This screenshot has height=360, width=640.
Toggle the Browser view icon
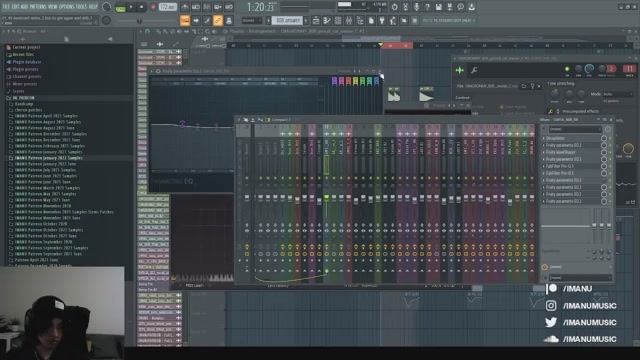(360, 20)
